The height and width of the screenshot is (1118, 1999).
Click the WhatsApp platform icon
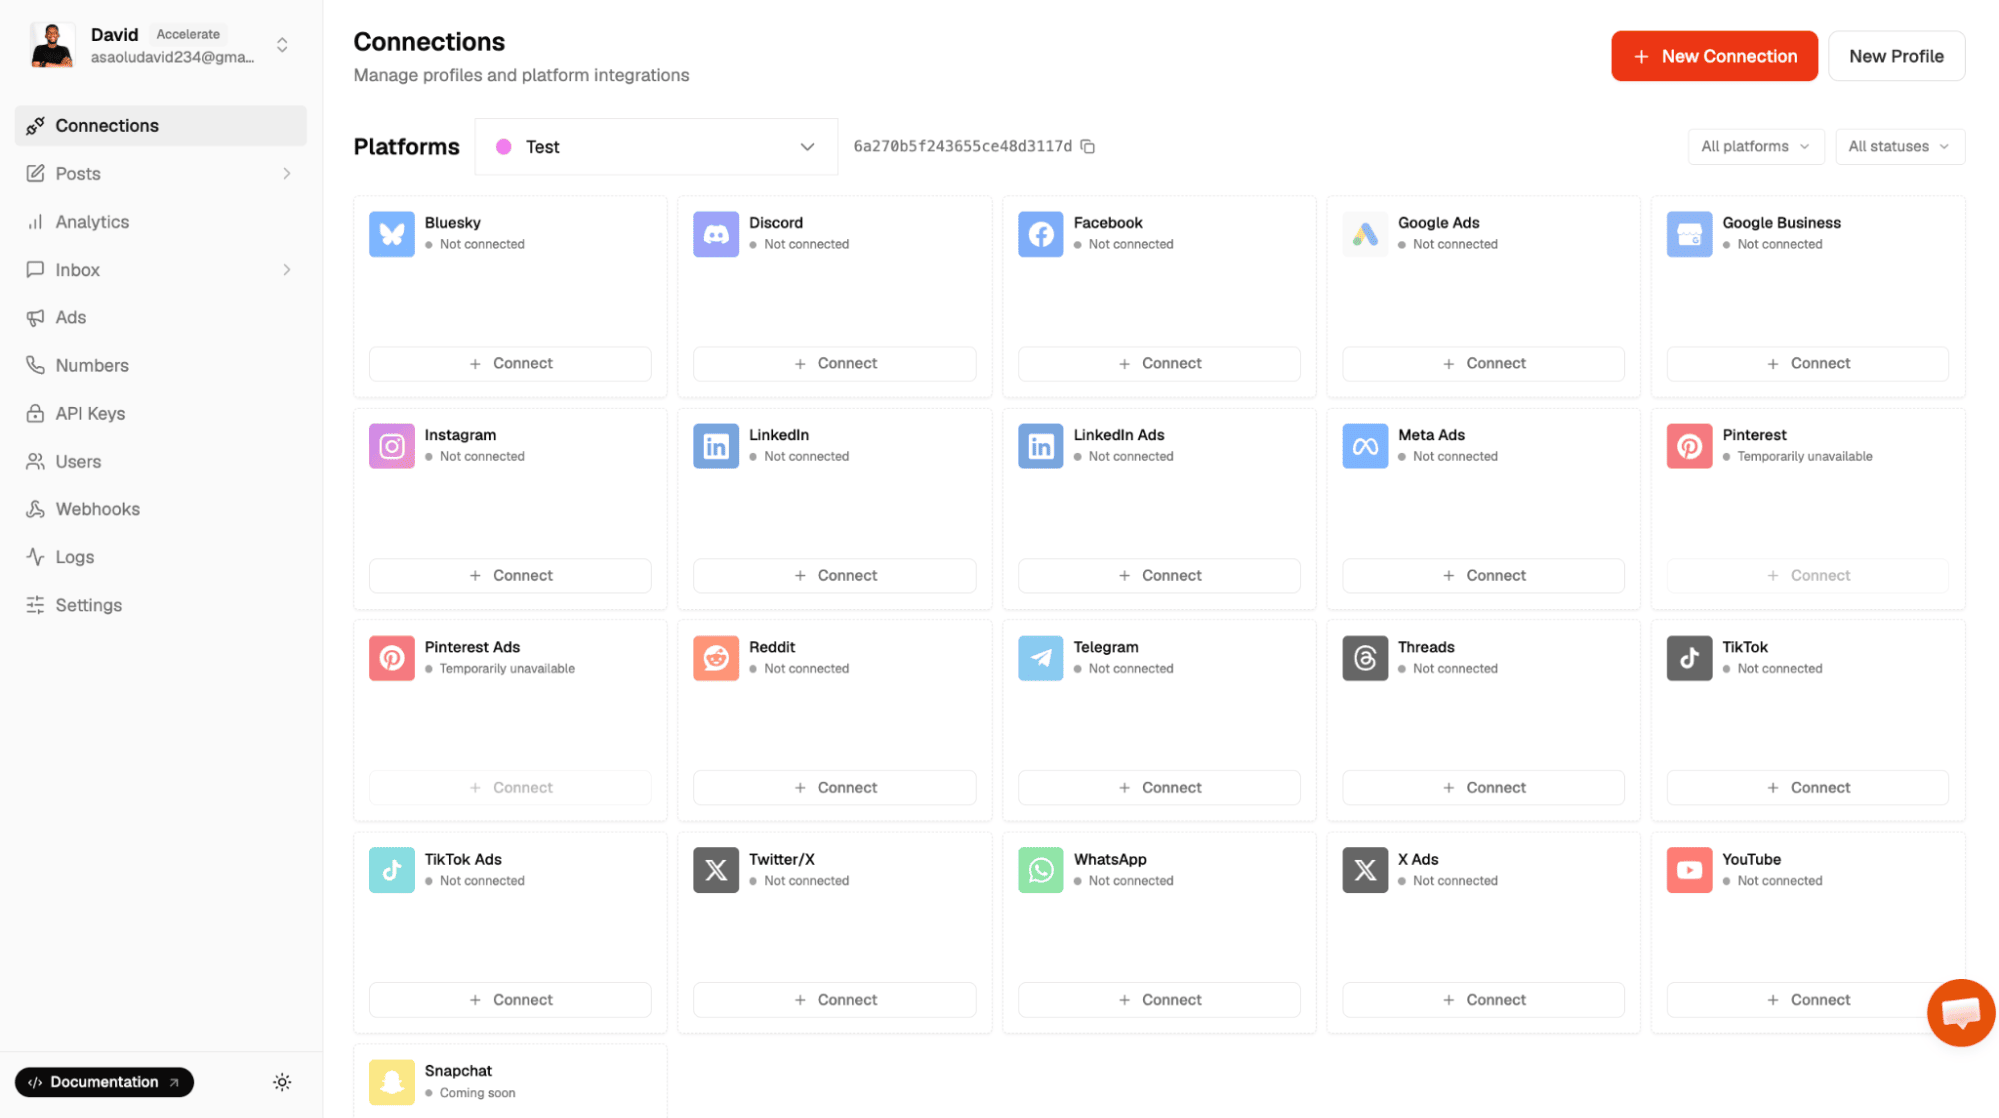point(1040,870)
